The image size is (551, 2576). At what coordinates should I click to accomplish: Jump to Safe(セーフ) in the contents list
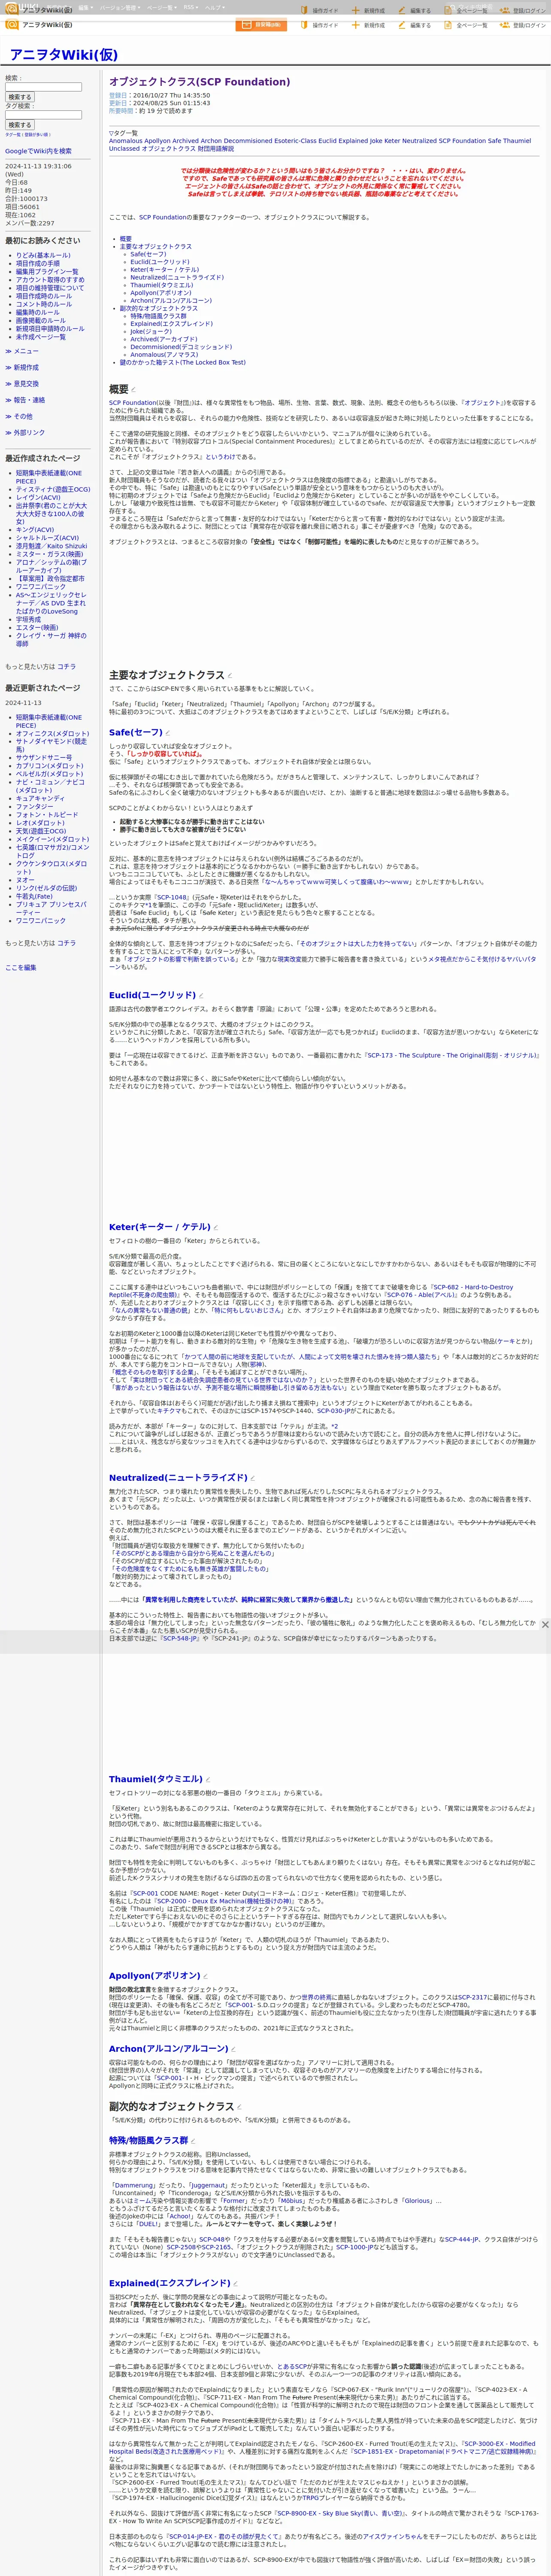(x=148, y=254)
